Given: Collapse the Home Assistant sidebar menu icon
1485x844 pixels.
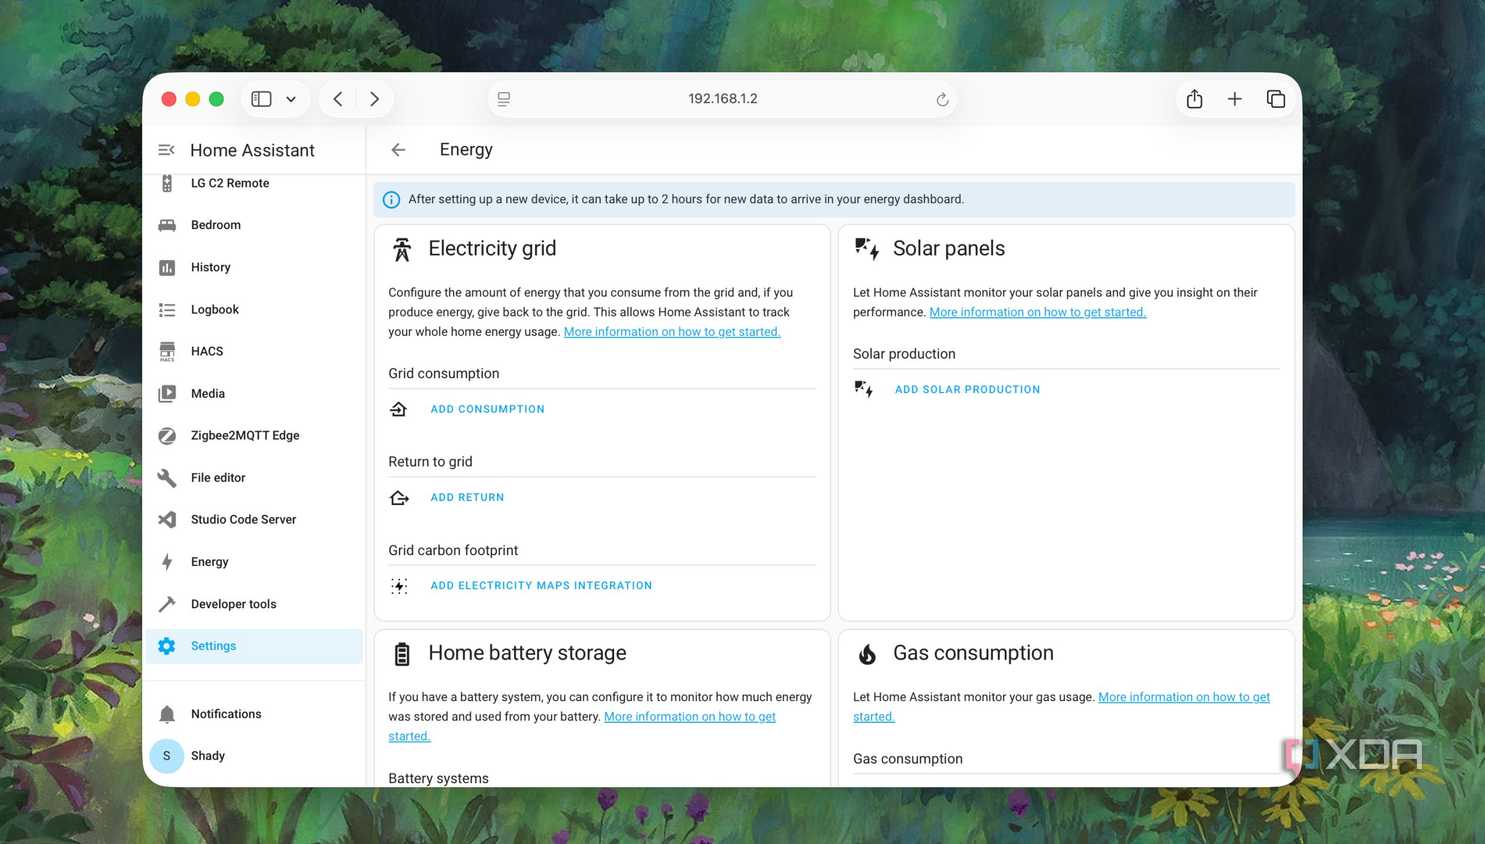Looking at the screenshot, I should [166, 150].
